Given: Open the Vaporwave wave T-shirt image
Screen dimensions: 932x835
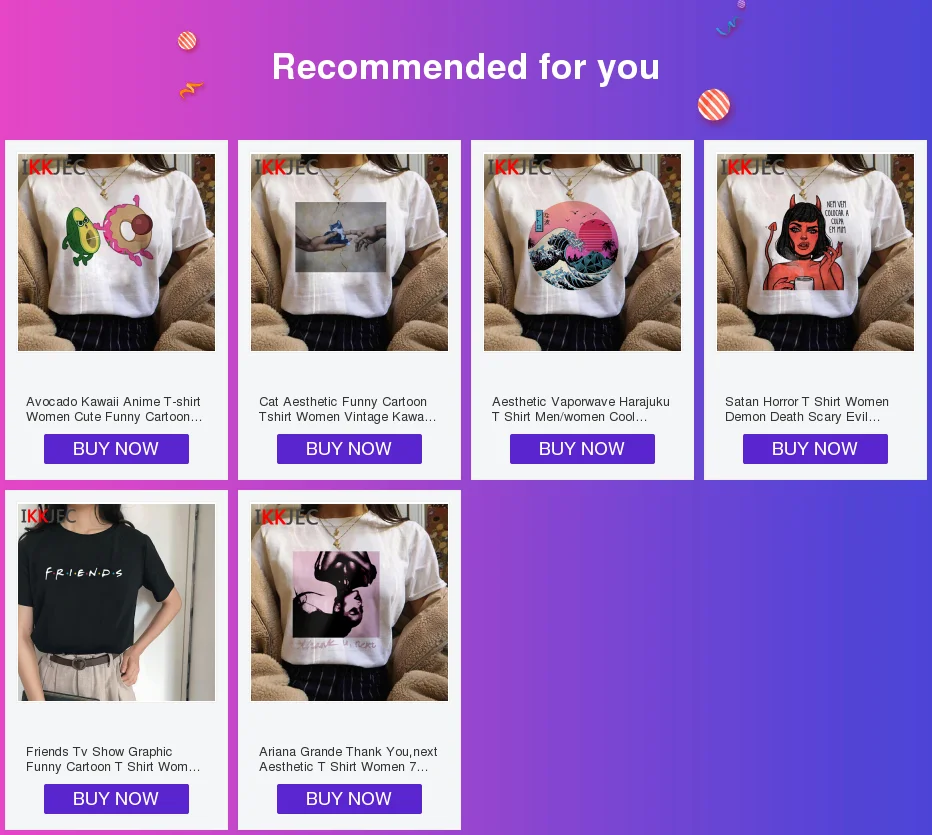Looking at the screenshot, I should pyautogui.click(x=582, y=252).
